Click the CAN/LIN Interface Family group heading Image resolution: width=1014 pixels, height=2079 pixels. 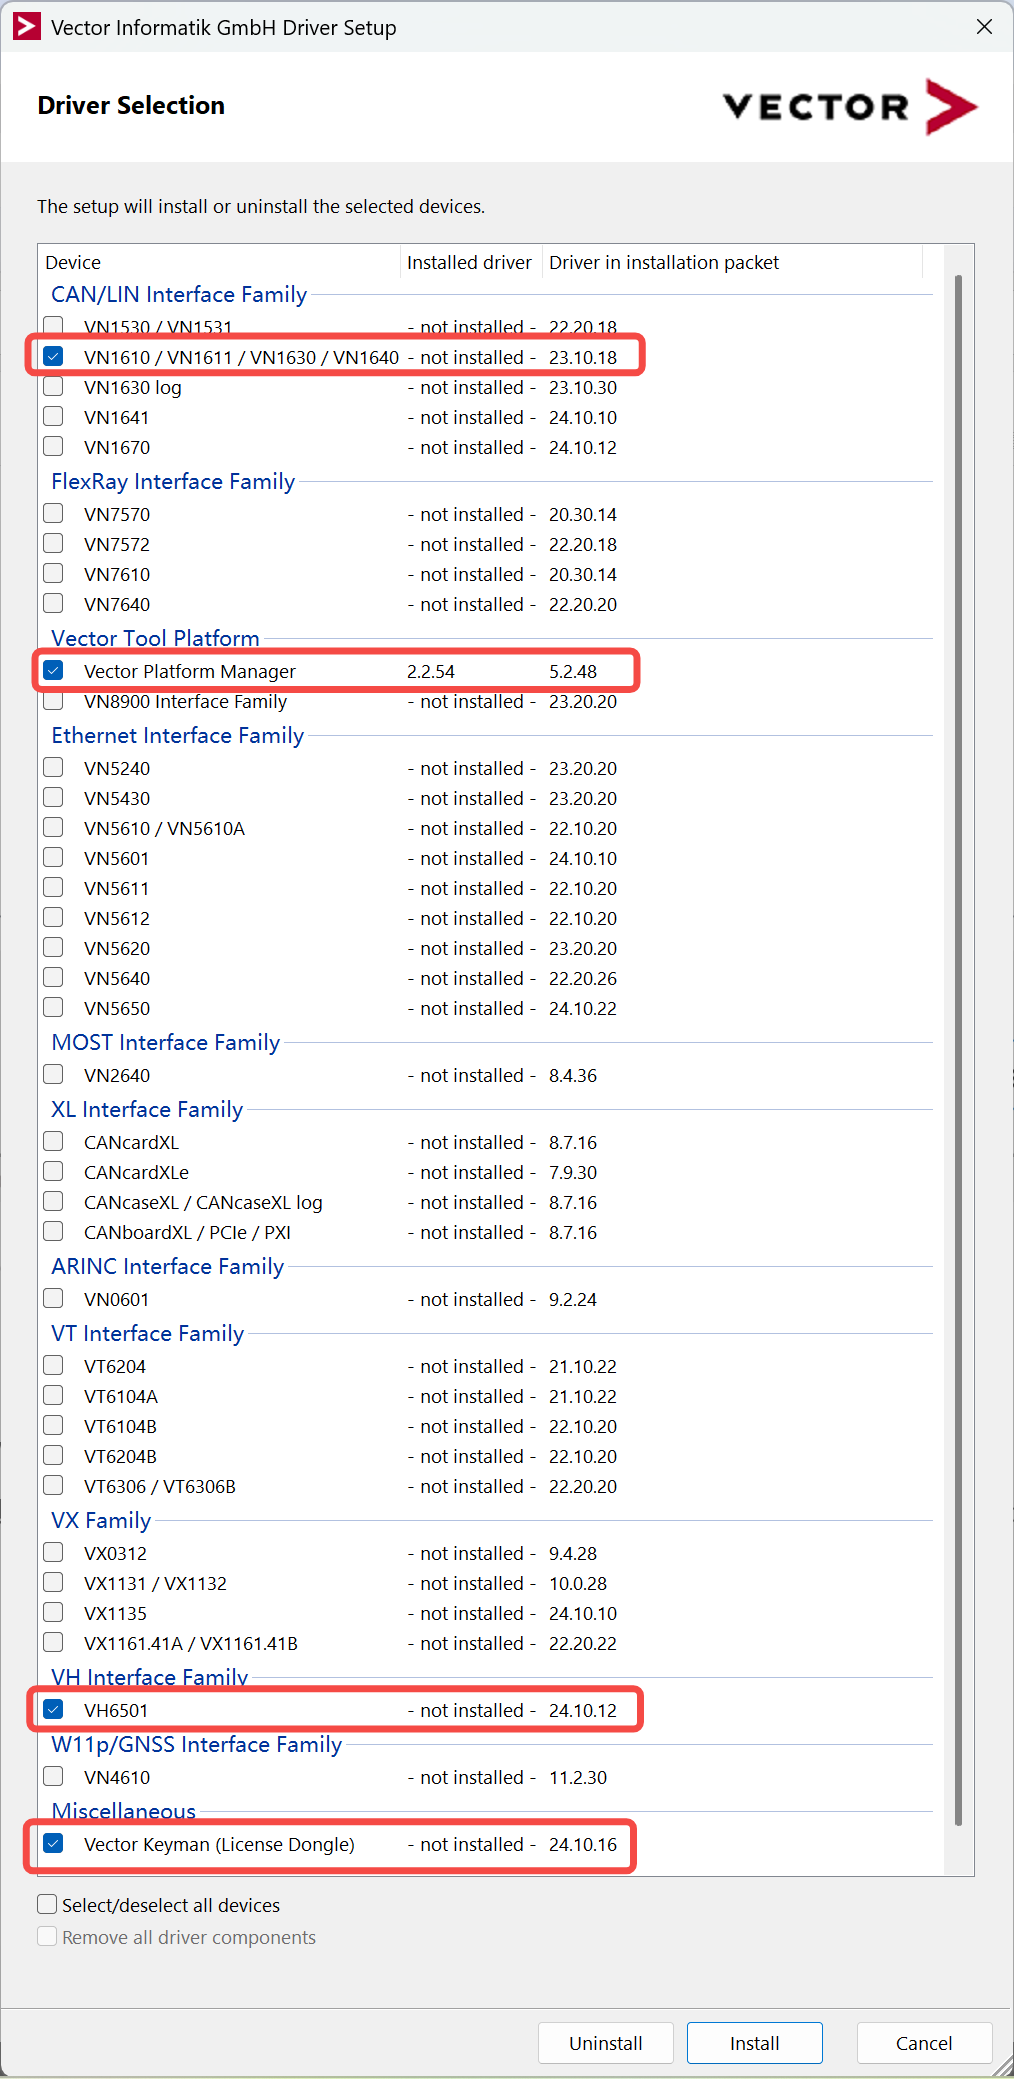(x=179, y=294)
